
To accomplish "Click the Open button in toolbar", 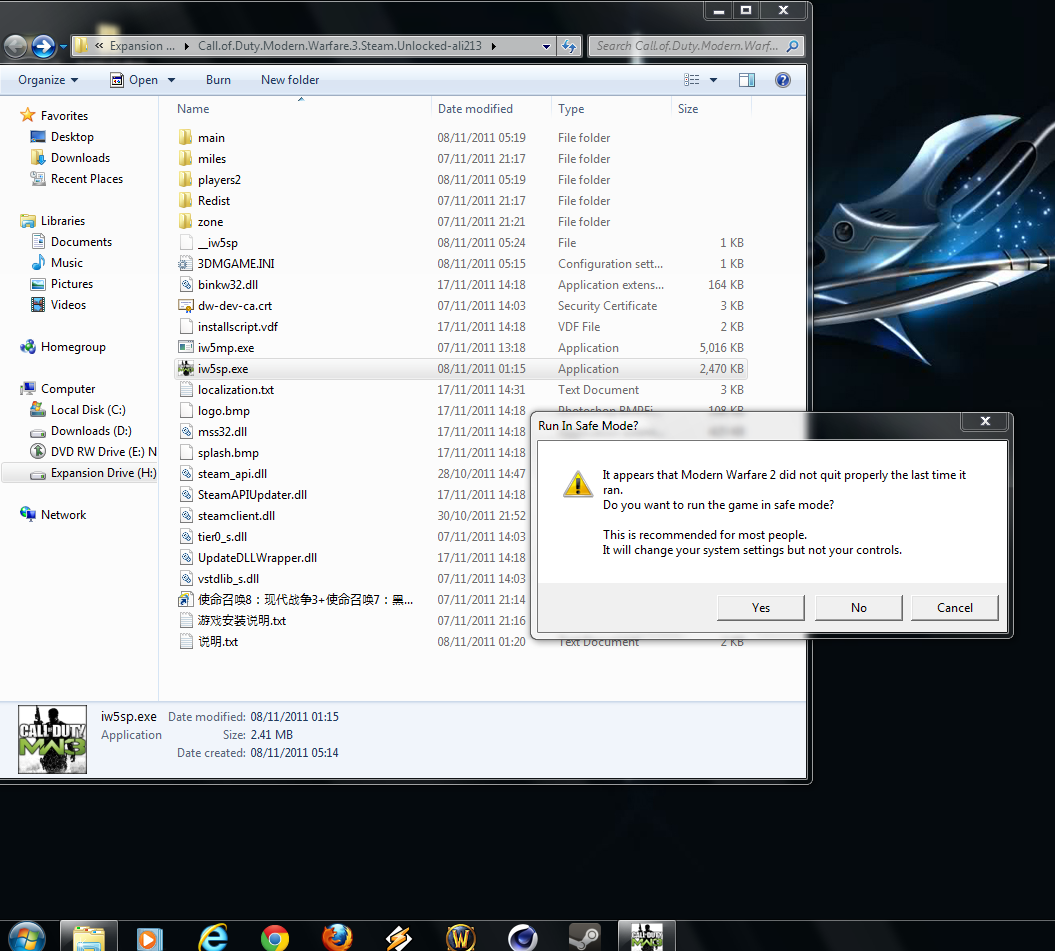I will pyautogui.click(x=135, y=80).
